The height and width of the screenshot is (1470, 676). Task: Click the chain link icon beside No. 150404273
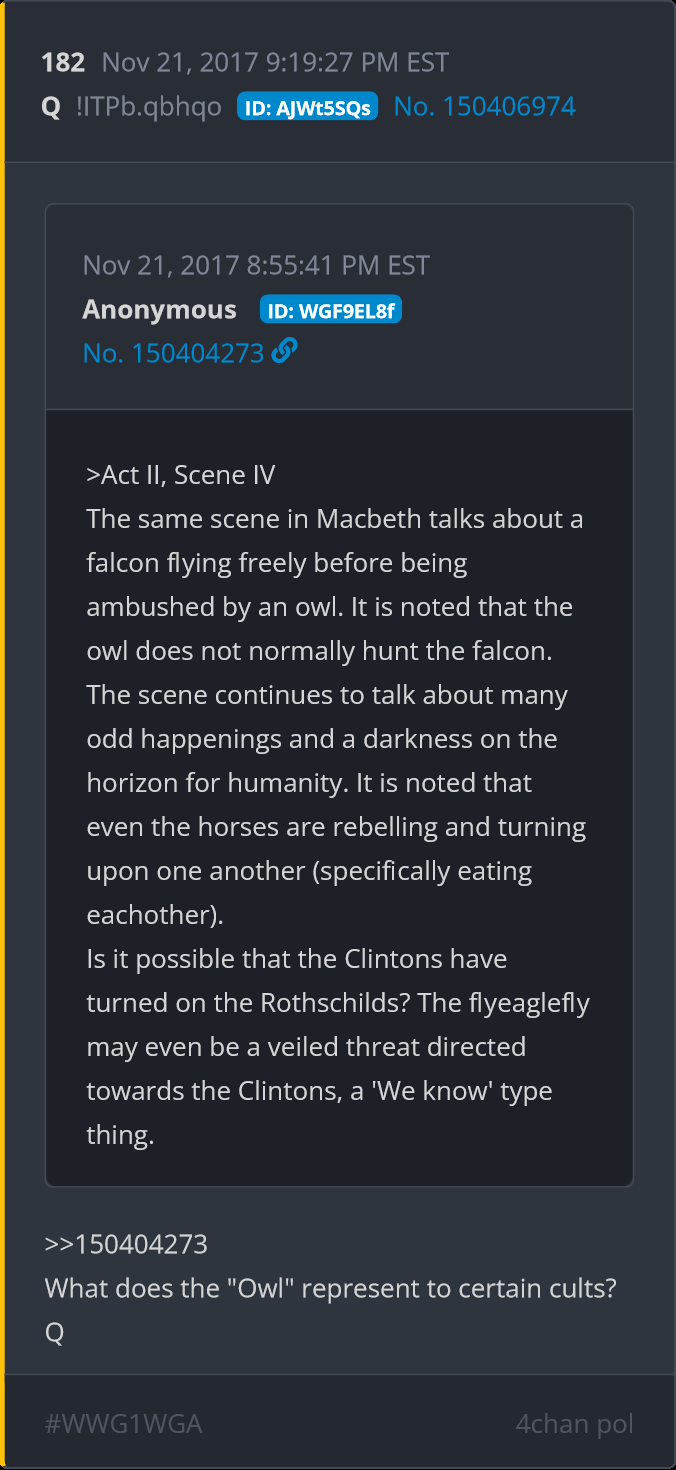point(285,352)
